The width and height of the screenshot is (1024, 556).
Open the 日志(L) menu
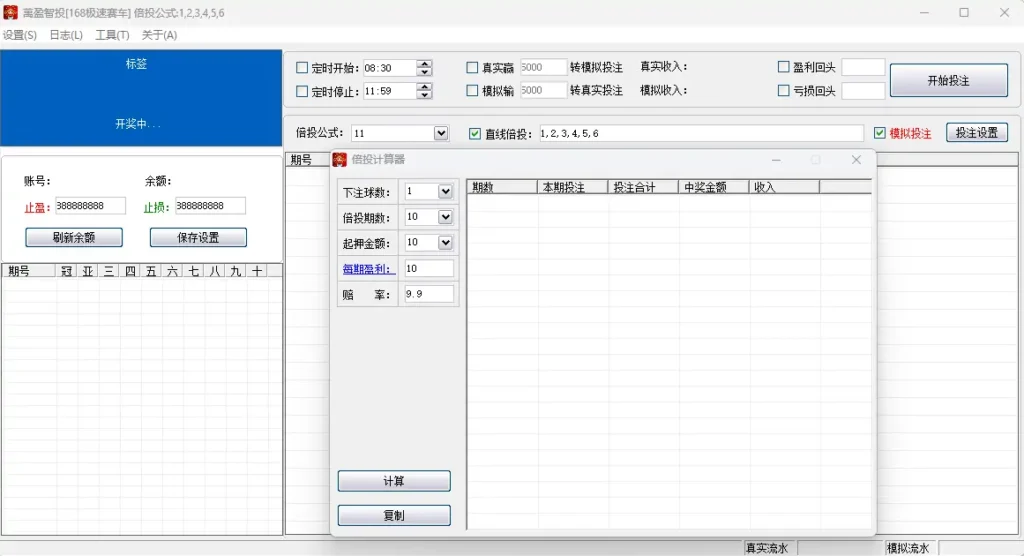pyautogui.click(x=66, y=35)
